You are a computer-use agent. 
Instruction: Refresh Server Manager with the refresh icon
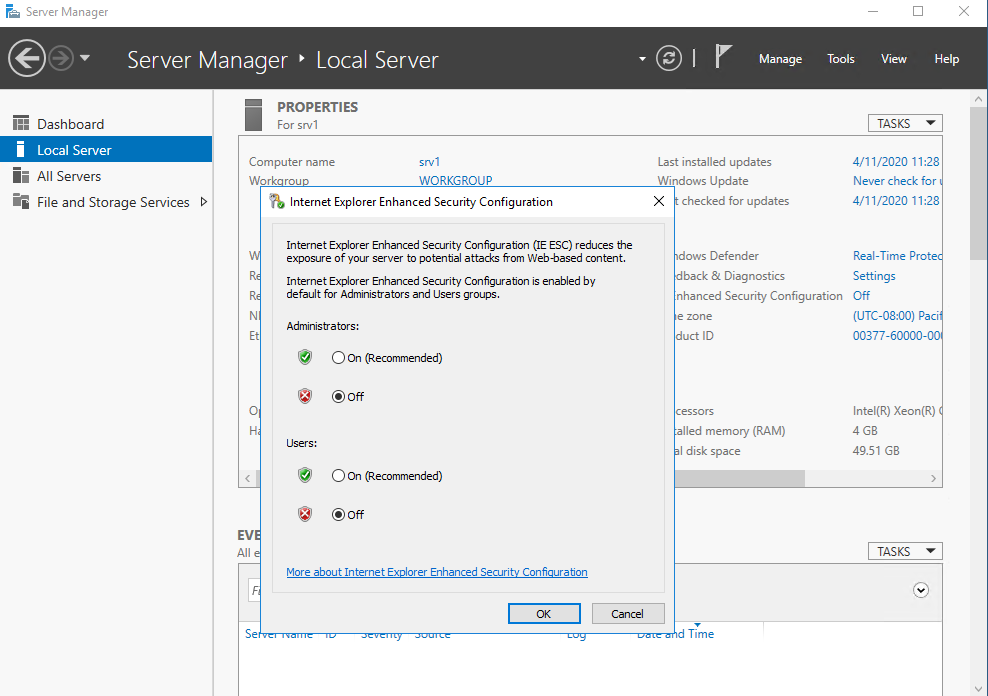pyautogui.click(x=669, y=59)
